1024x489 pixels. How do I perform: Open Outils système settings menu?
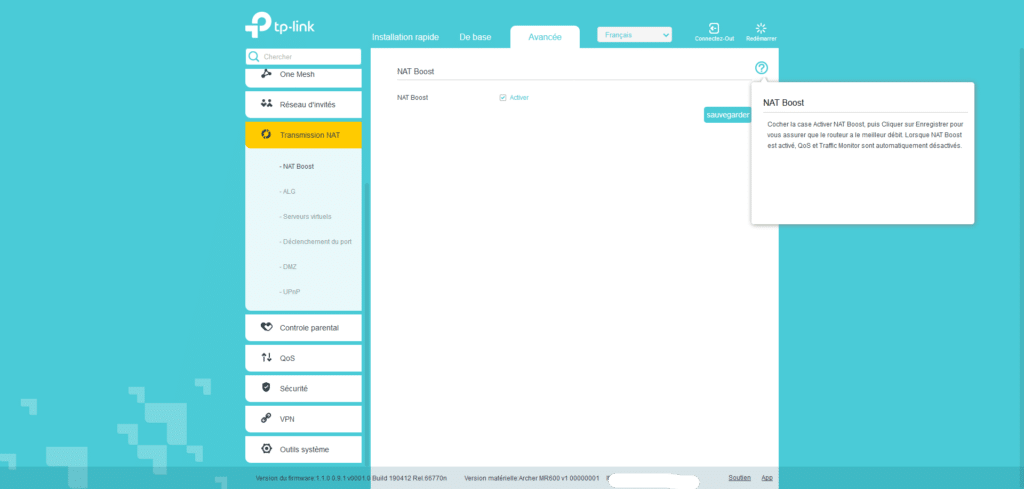pyautogui.click(x=303, y=449)
